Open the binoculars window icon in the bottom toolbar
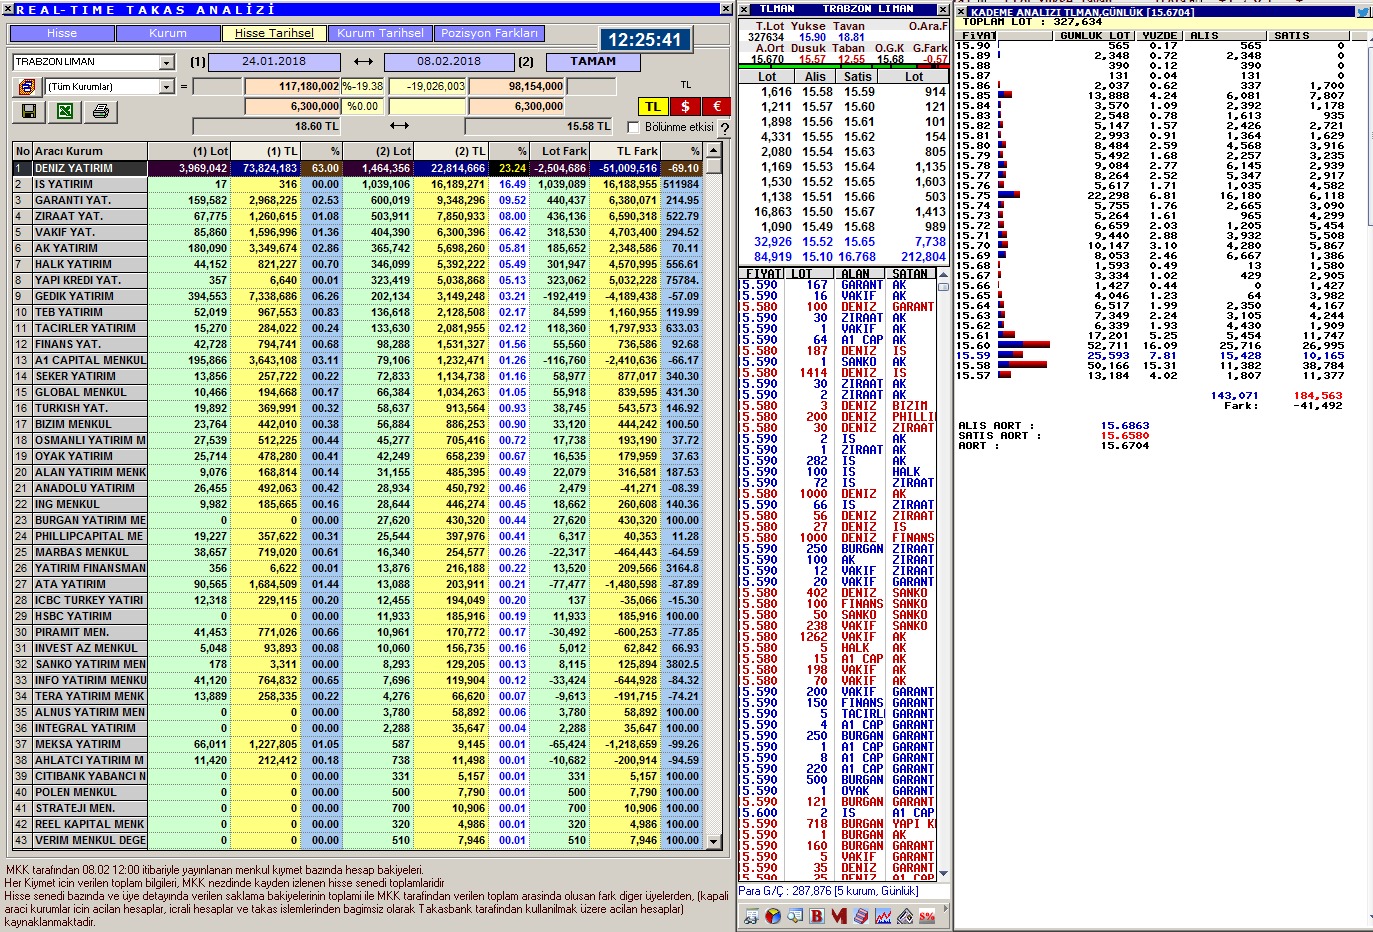This screenshot has width=1373, height=932. (x=752, y=915)
